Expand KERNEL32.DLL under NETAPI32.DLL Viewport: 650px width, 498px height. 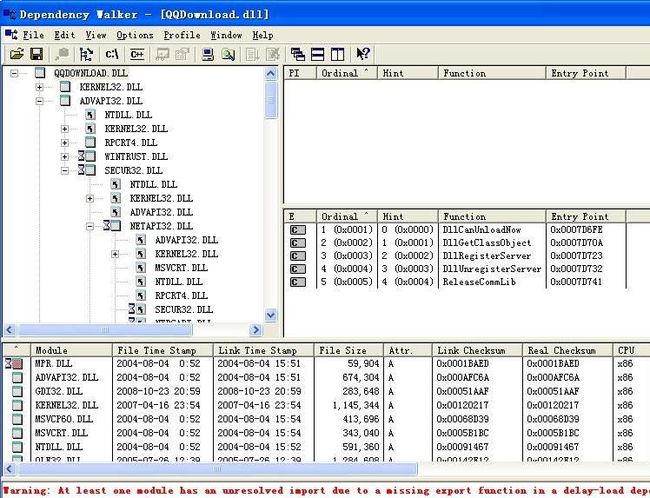(115, 254)
